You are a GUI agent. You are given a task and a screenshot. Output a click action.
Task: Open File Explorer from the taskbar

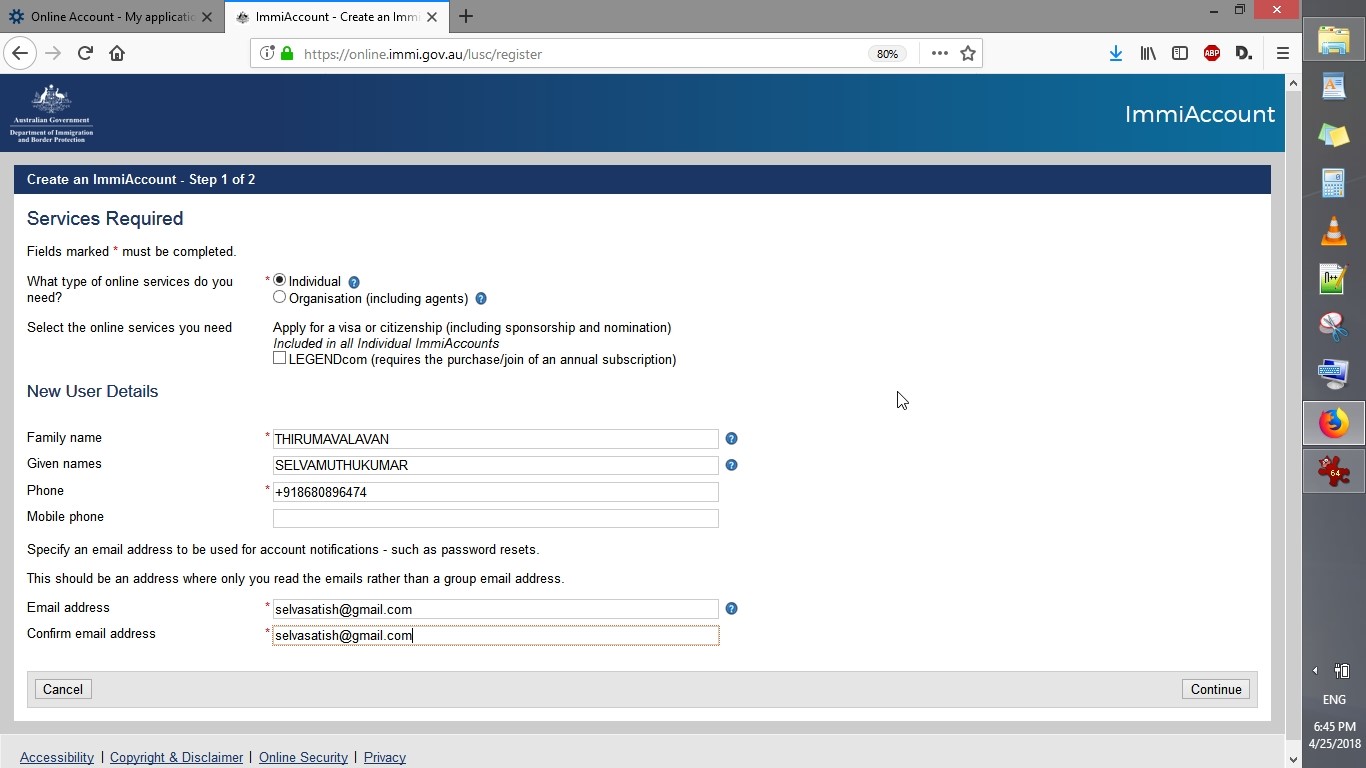pyautogui.click(x=1334, y=40)
